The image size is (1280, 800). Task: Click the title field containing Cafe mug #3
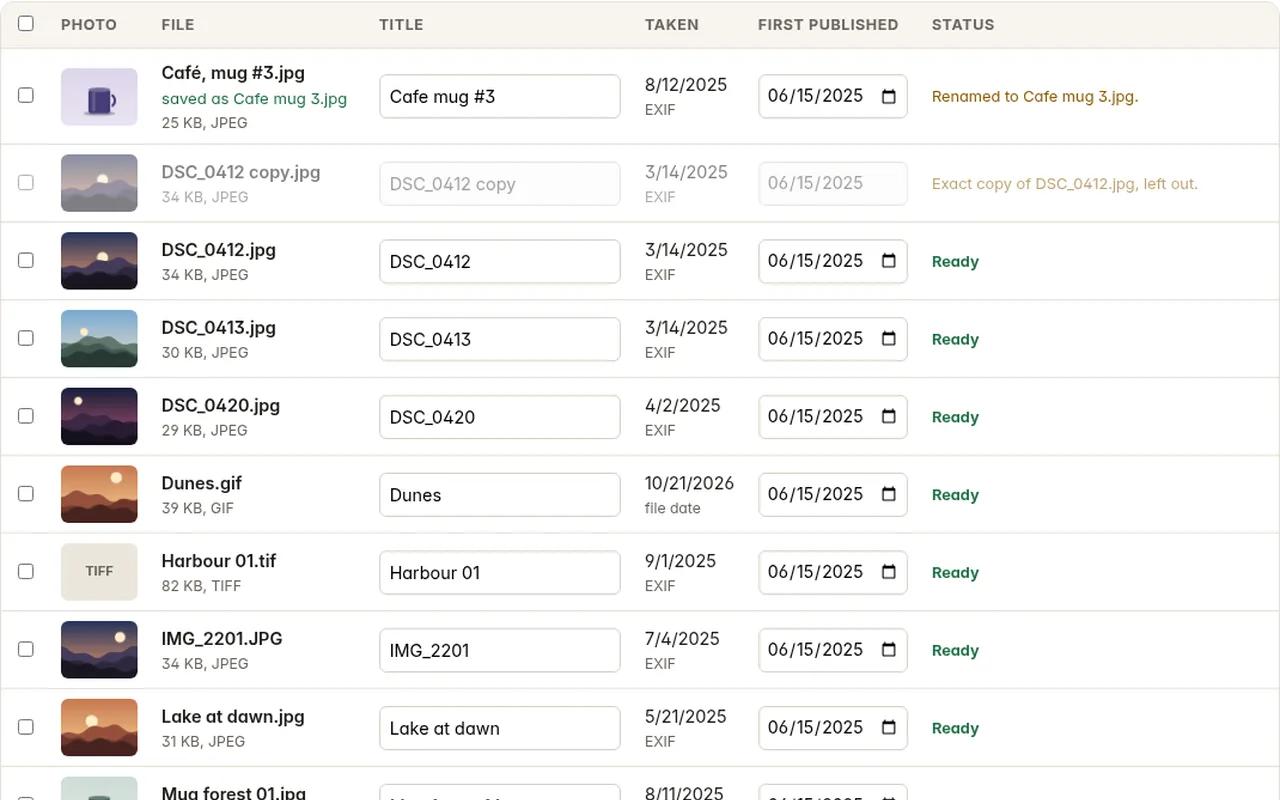click(500, 97)
